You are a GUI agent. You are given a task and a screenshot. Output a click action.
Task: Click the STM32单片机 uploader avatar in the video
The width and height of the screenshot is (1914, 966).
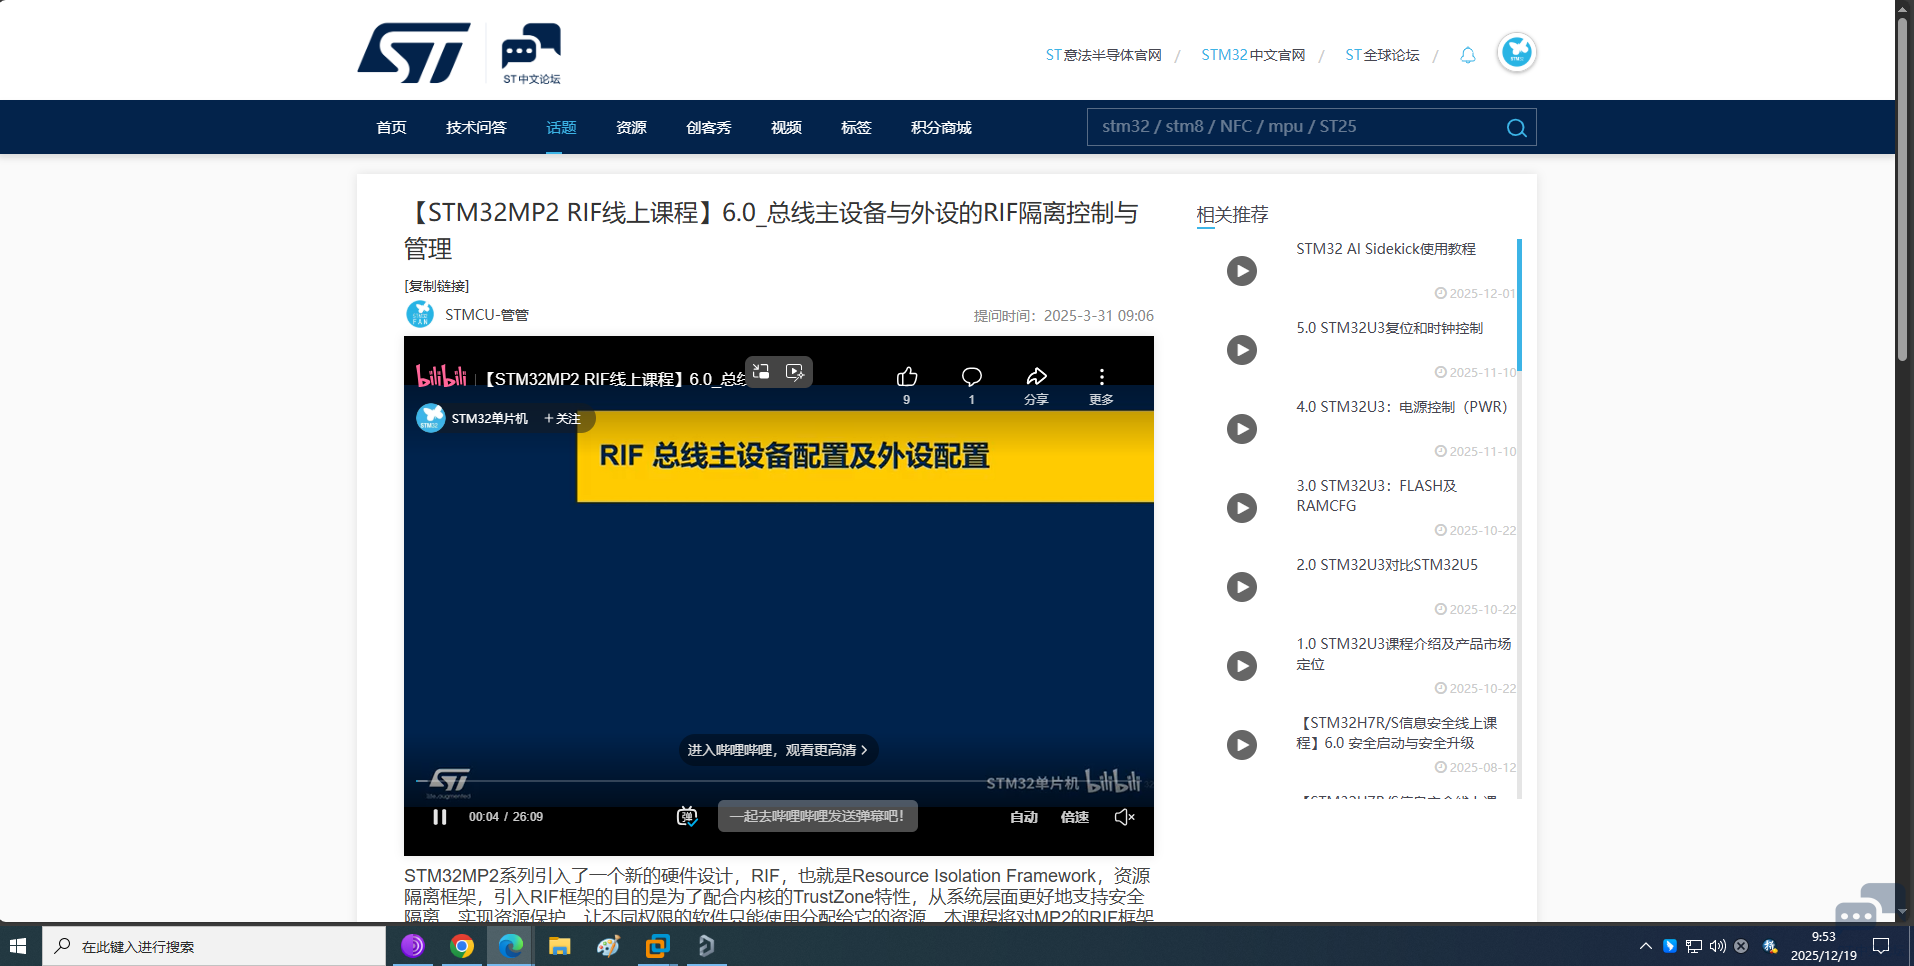tap(430, 418)
